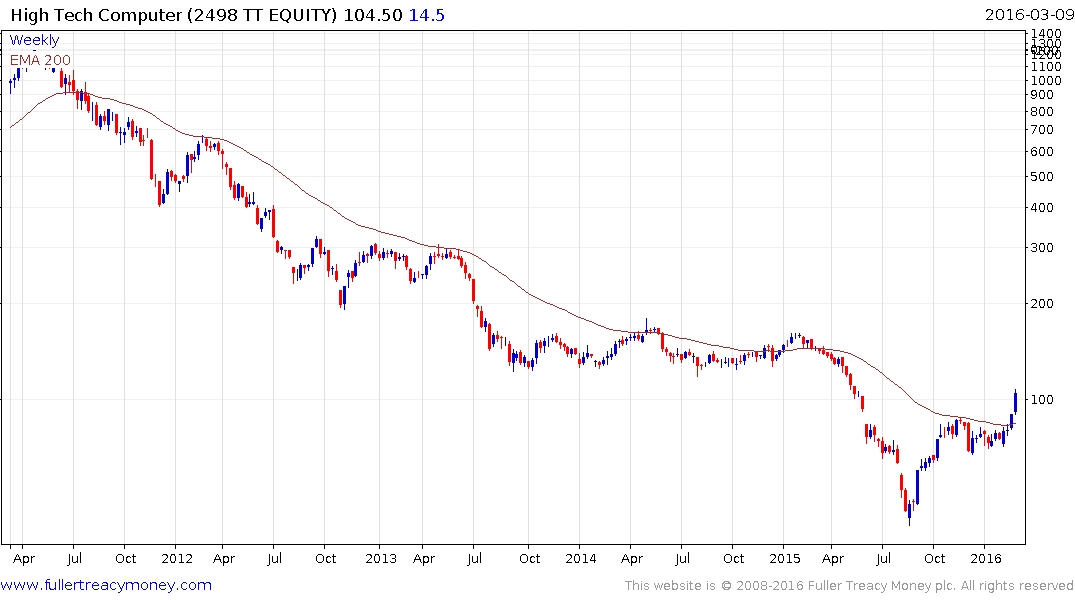1075x600 pixels.
Task: Click the 1100 price axis label
Action: tap(1046, 67)
